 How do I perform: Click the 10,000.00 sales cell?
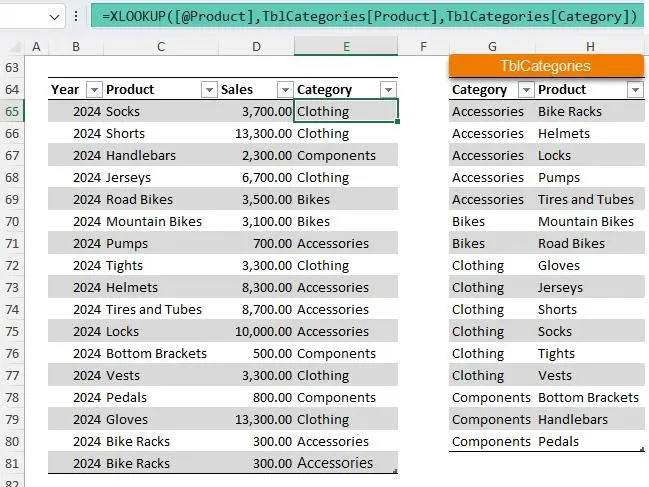(256, 331)
